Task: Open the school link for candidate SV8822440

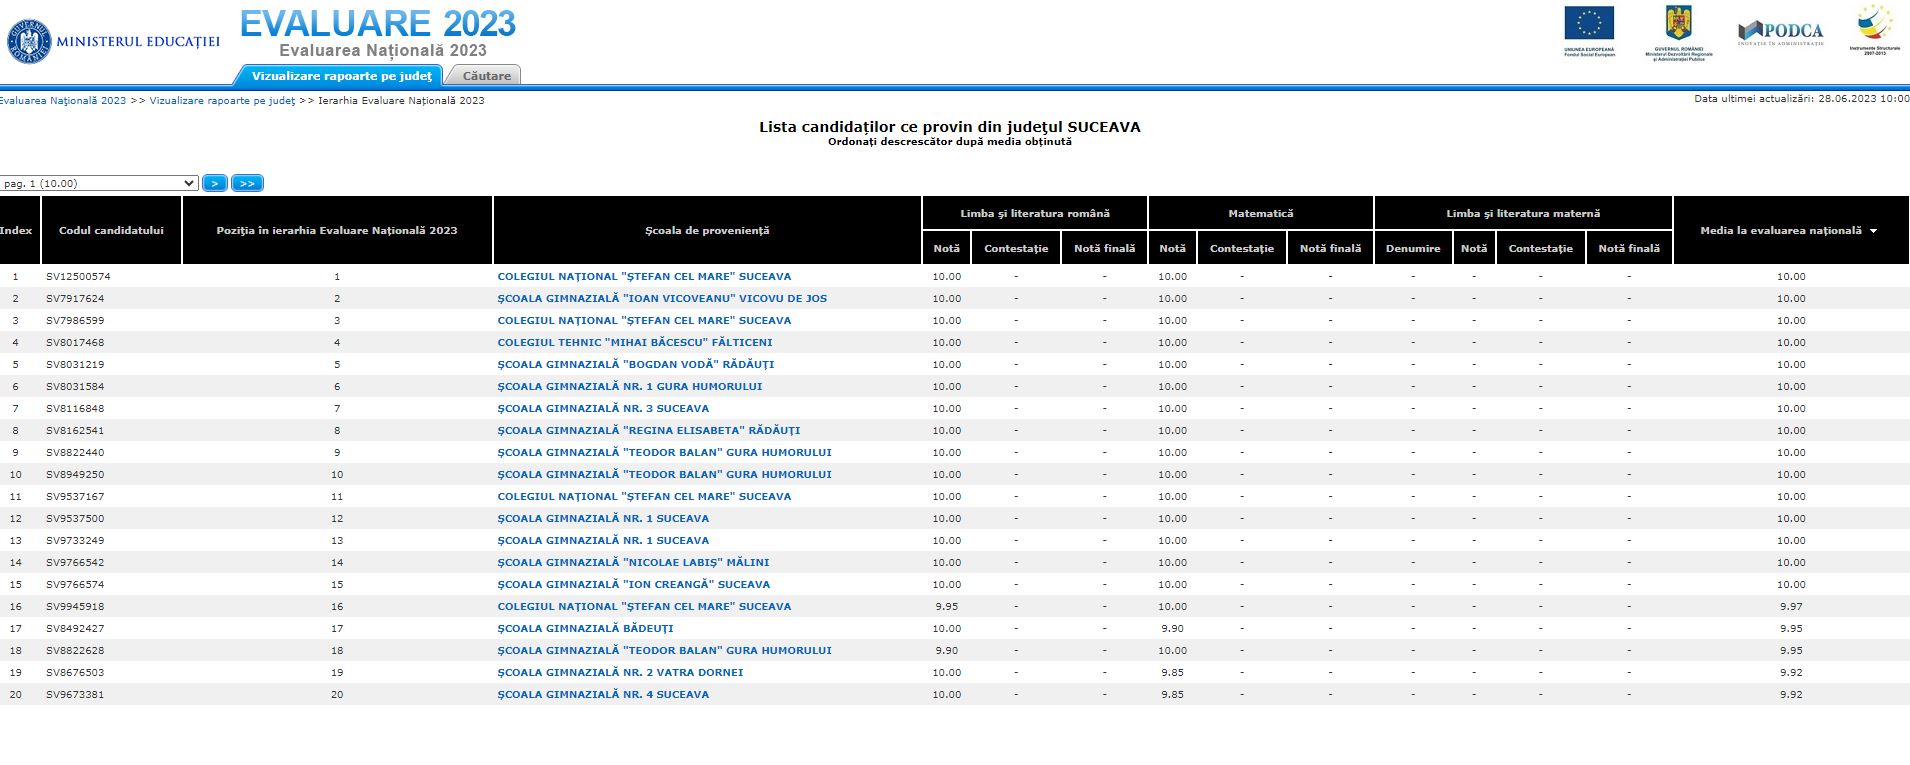Action: tap(665, 452)
